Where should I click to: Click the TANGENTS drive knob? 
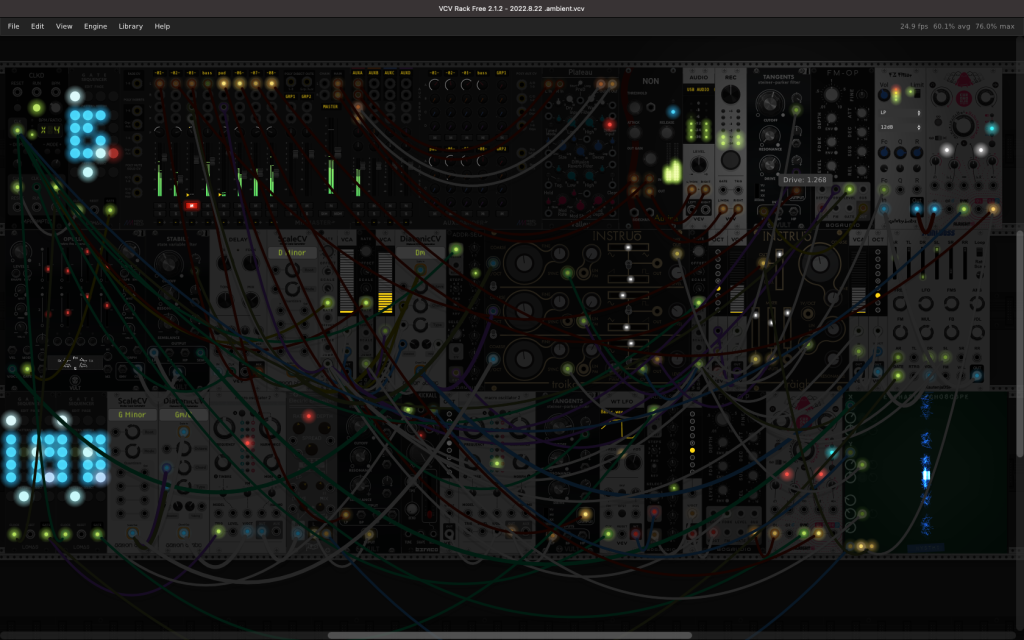pyautogui.click(x=770, y=165)
